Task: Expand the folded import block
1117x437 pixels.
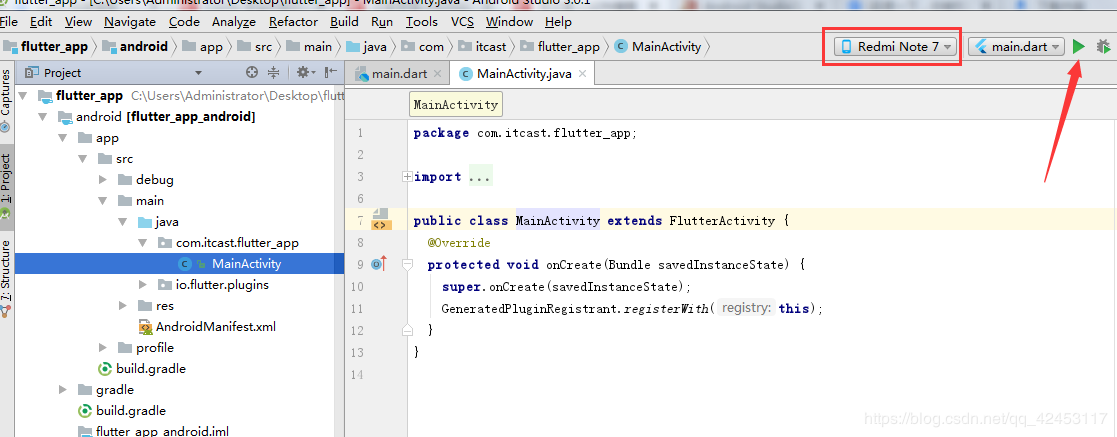Action: (407, 177)
